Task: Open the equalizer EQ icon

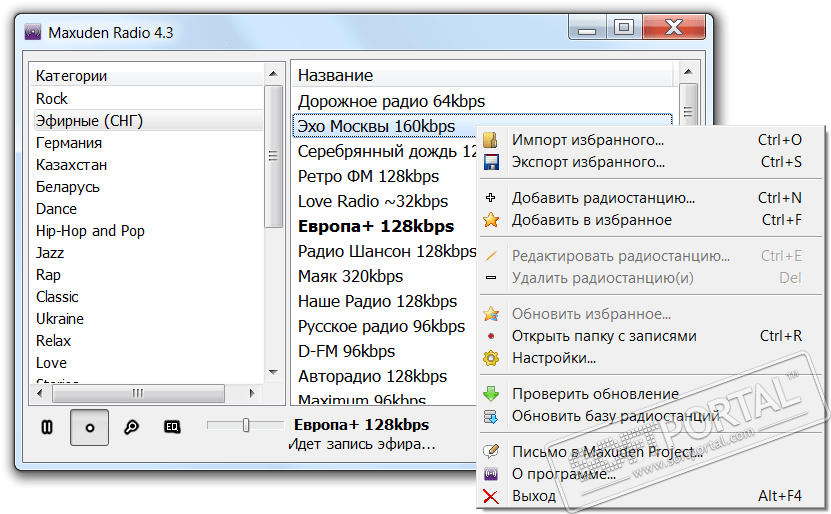Action: pyautogui.click(x=172, y=427)
